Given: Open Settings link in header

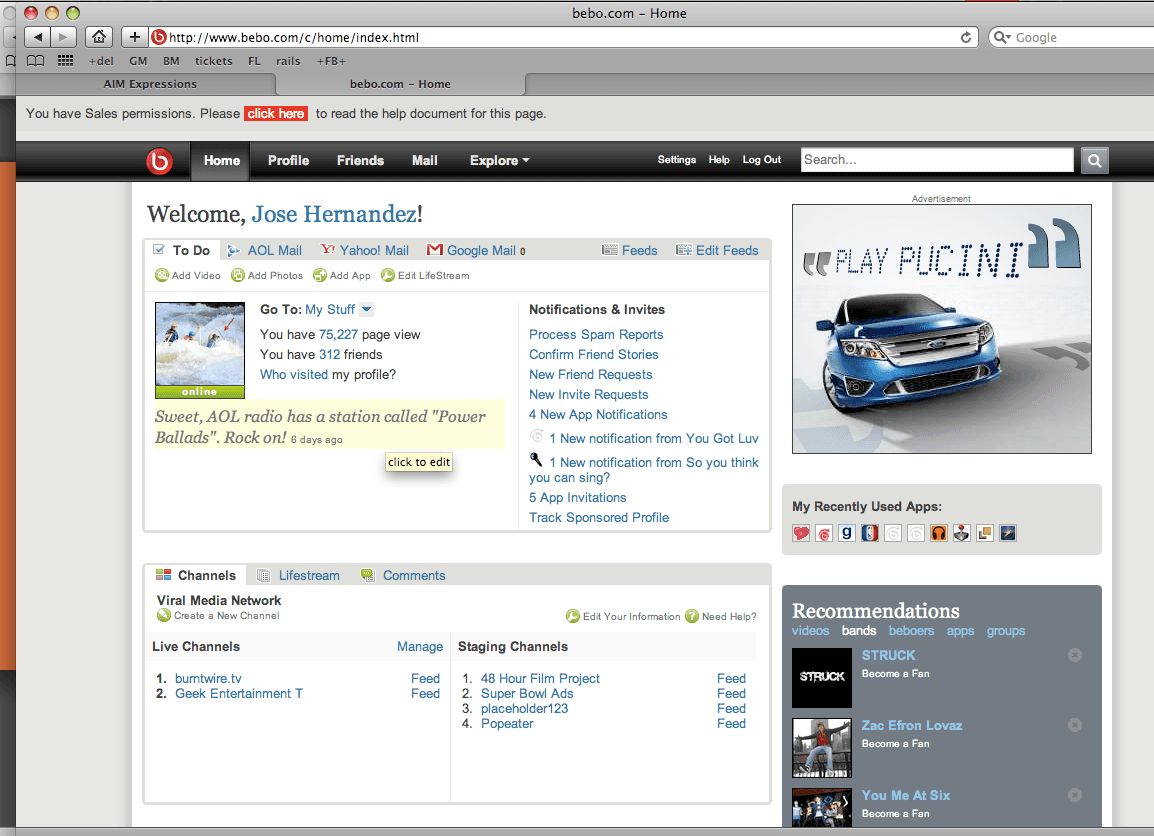Looking at the screenshot, I should pyautogui.click(x=676, y=160).
